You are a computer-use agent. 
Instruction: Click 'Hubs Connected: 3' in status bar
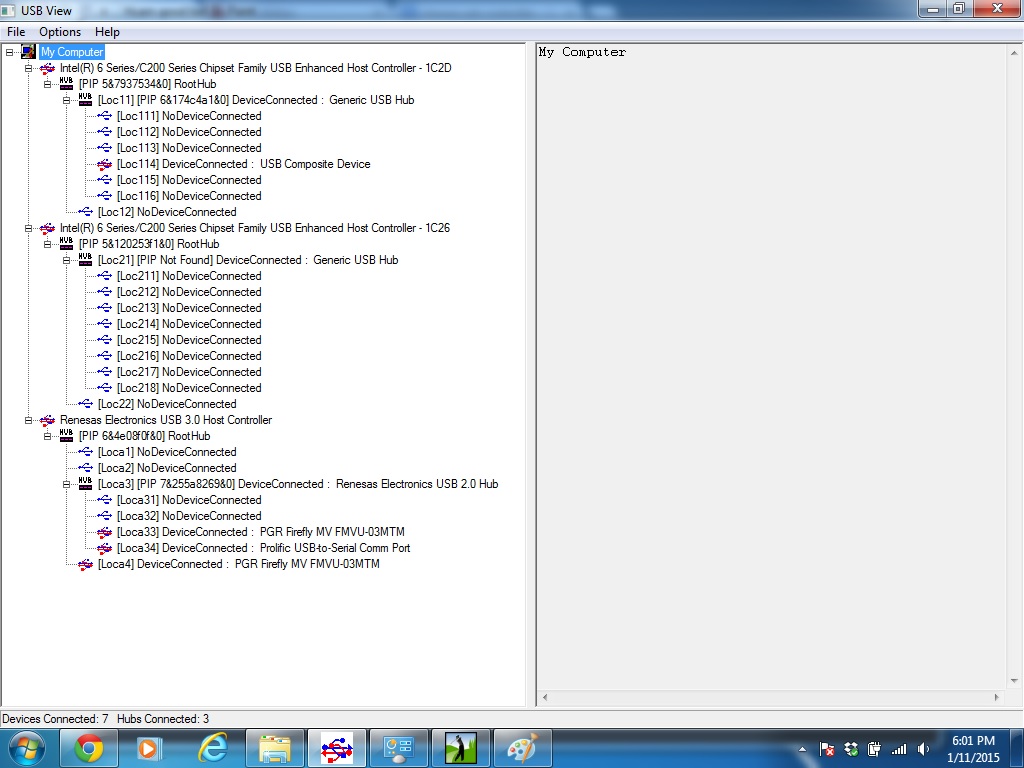163,719
